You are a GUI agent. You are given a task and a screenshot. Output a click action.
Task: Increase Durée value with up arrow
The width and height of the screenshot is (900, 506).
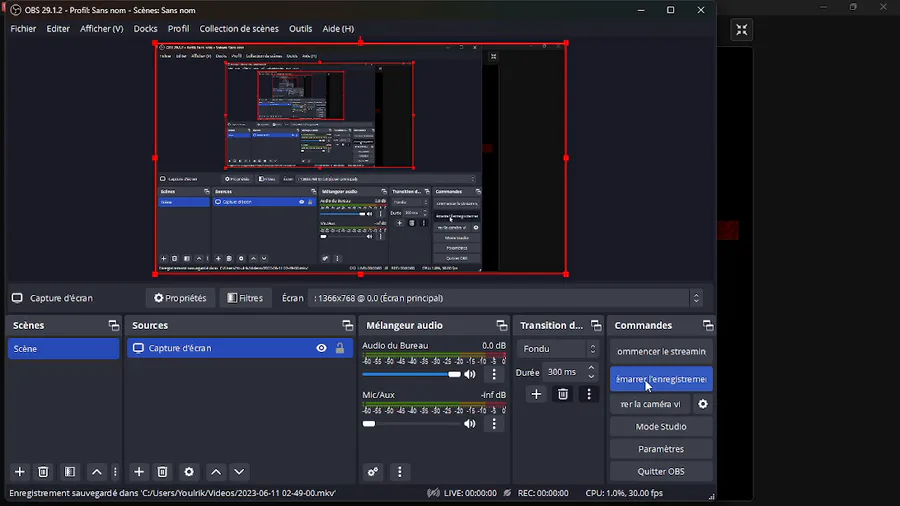click(x=591, y=368)
